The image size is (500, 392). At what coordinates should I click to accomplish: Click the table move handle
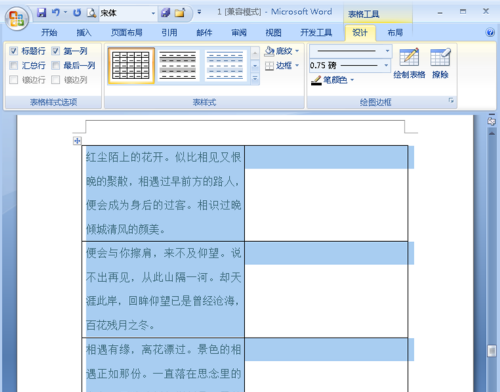77,141
